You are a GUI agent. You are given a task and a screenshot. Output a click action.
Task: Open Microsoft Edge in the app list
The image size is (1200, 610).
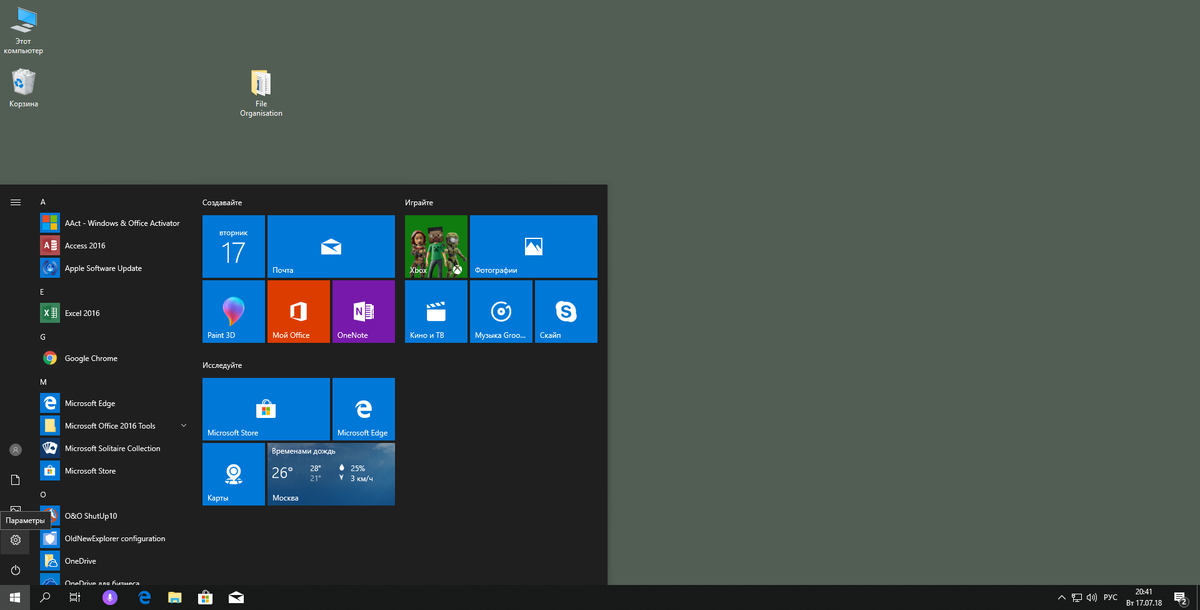click(x=115, y=403)
